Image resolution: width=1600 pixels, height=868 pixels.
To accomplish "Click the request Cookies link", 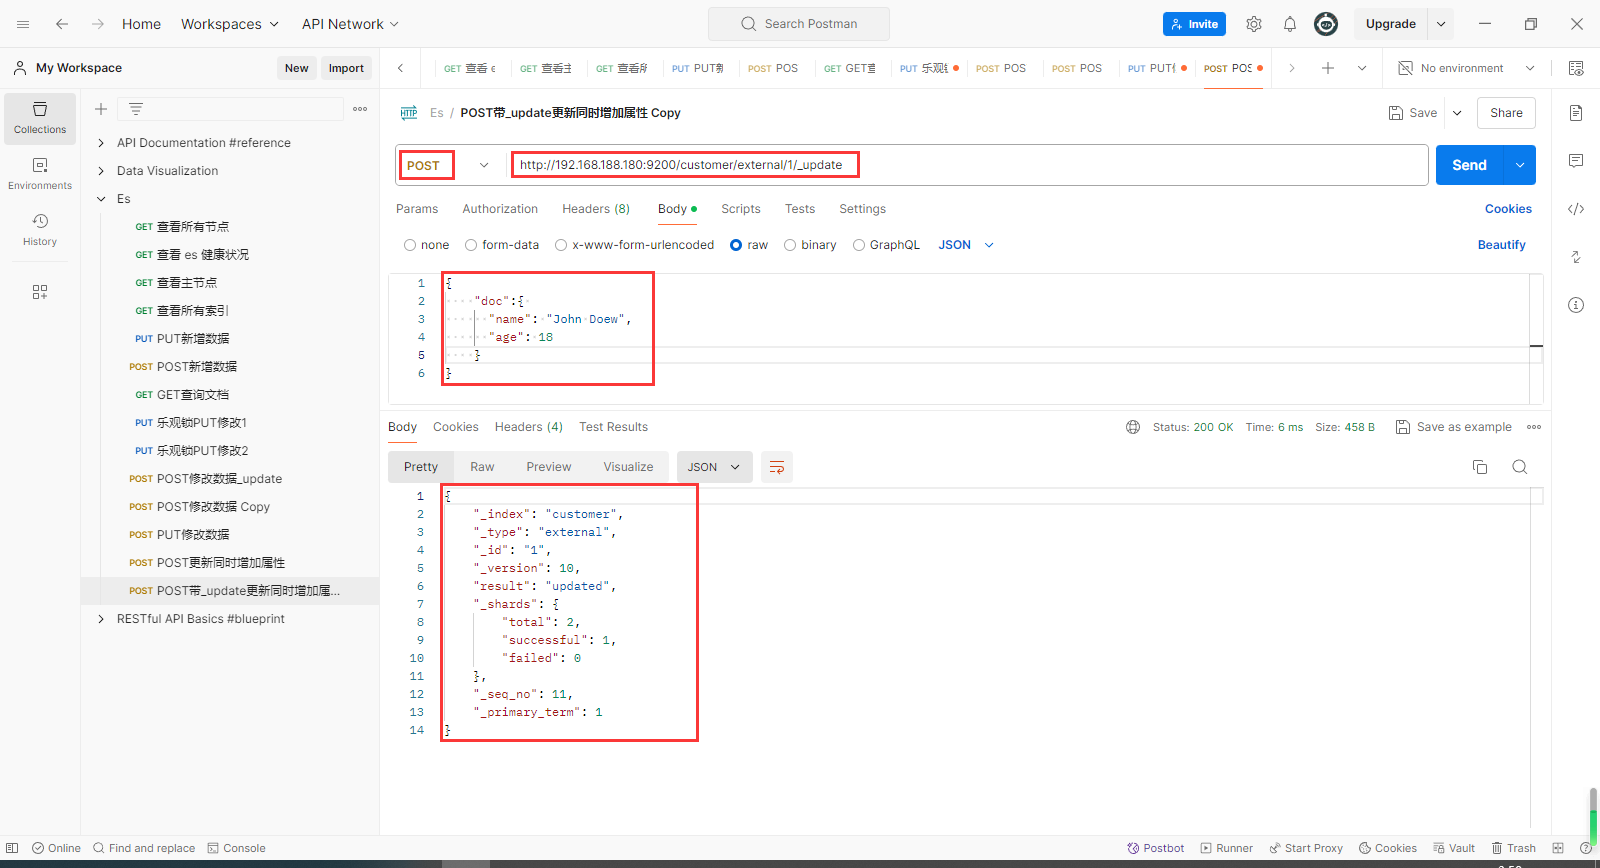I will [1508, 209].
